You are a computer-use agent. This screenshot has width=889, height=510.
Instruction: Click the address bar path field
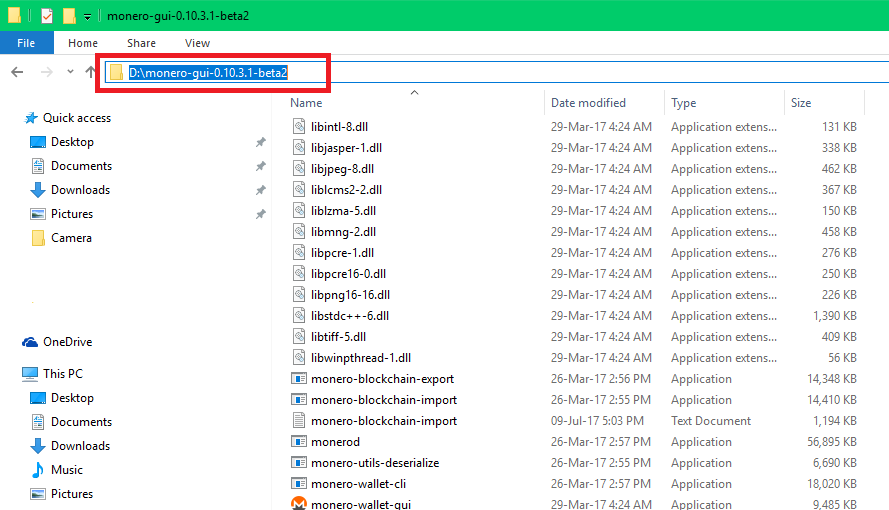(x=498, y=73)
